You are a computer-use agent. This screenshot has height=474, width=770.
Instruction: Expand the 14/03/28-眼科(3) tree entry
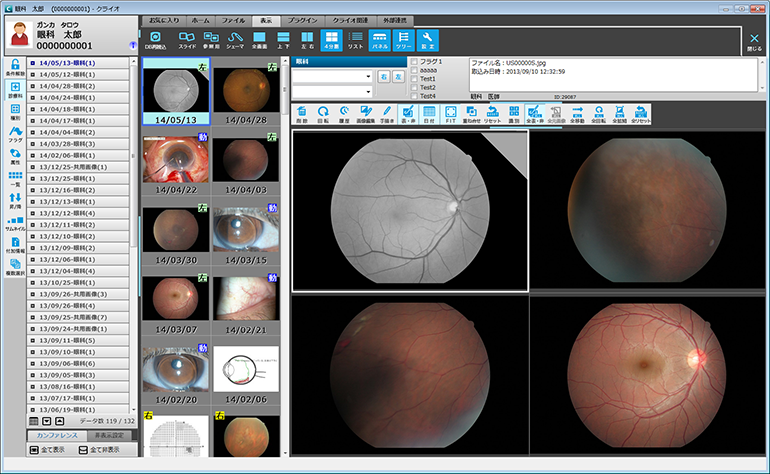tap(32, 144)
